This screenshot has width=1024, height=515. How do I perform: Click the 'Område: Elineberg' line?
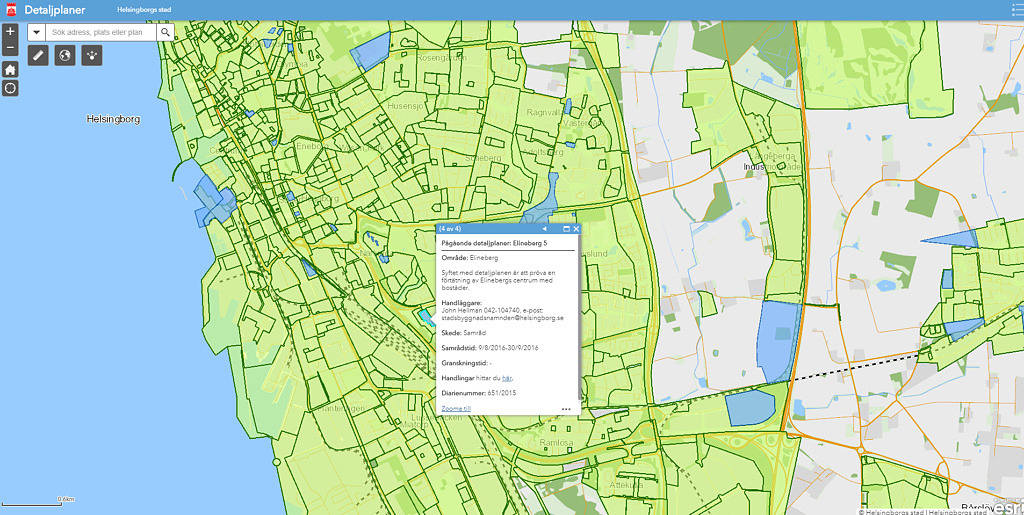pos(470,258)
